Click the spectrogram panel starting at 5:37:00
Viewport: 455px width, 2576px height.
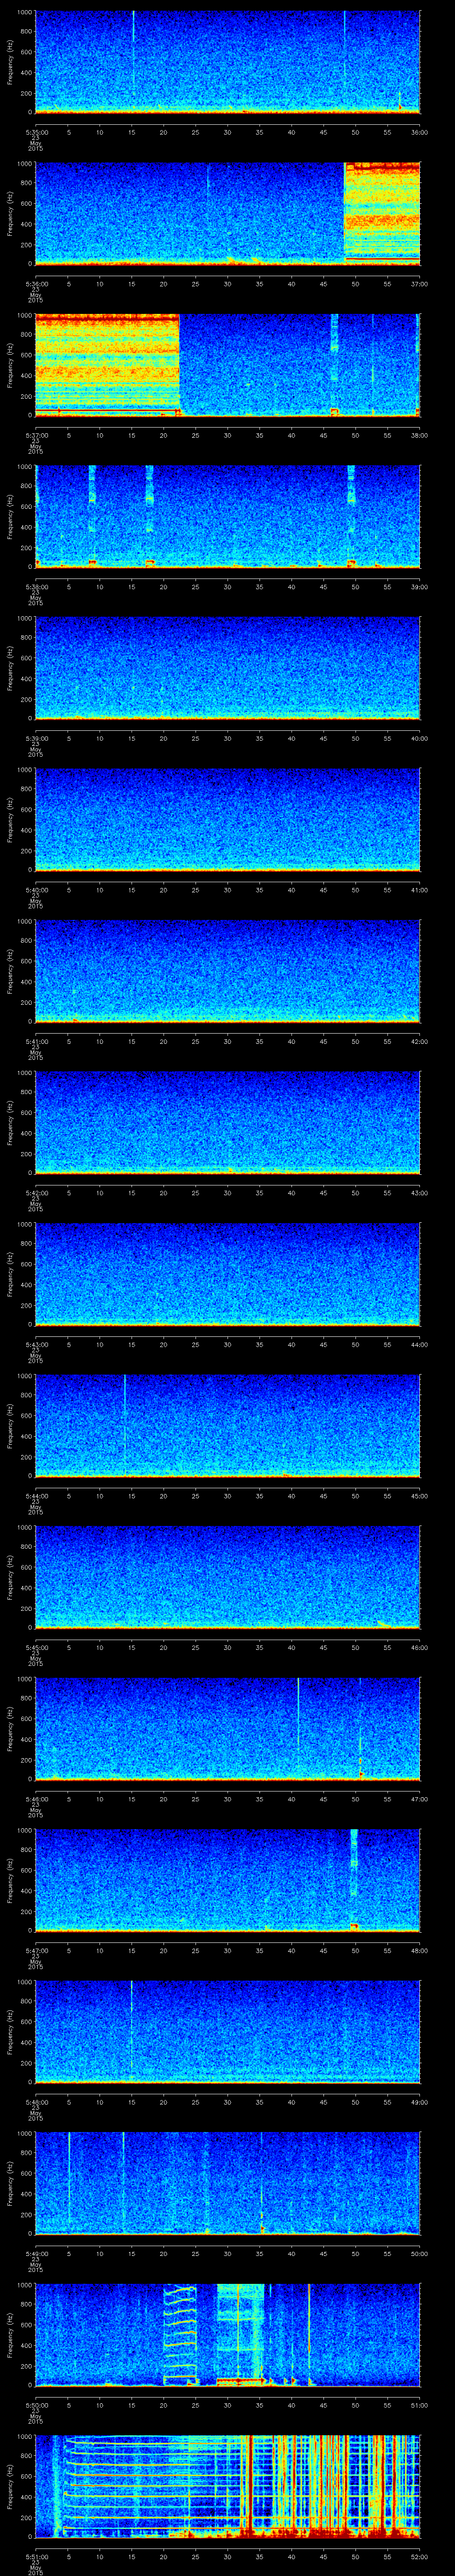coord(227,365)
